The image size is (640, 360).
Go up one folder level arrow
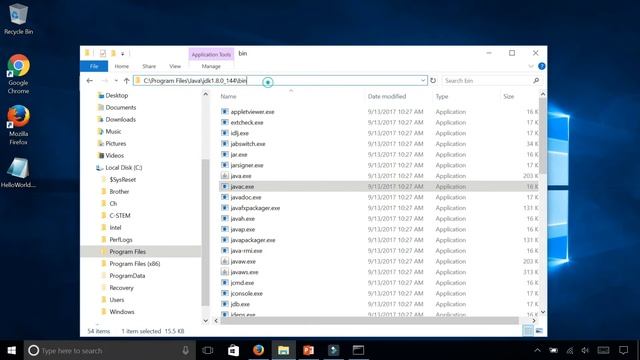pos(127,80)
